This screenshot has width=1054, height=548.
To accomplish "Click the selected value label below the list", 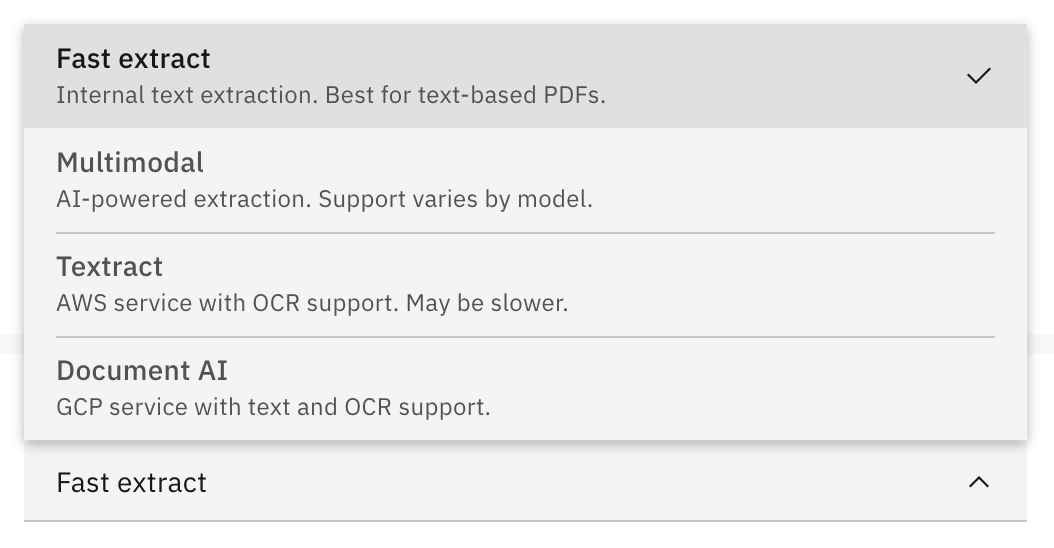I will coord(132,482).
